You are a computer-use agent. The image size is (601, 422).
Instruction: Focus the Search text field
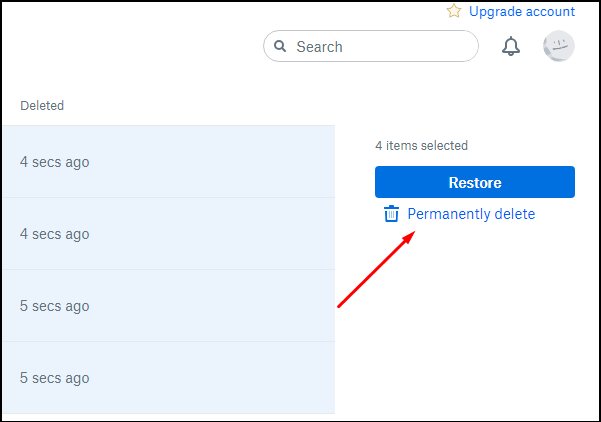point(380,47)
